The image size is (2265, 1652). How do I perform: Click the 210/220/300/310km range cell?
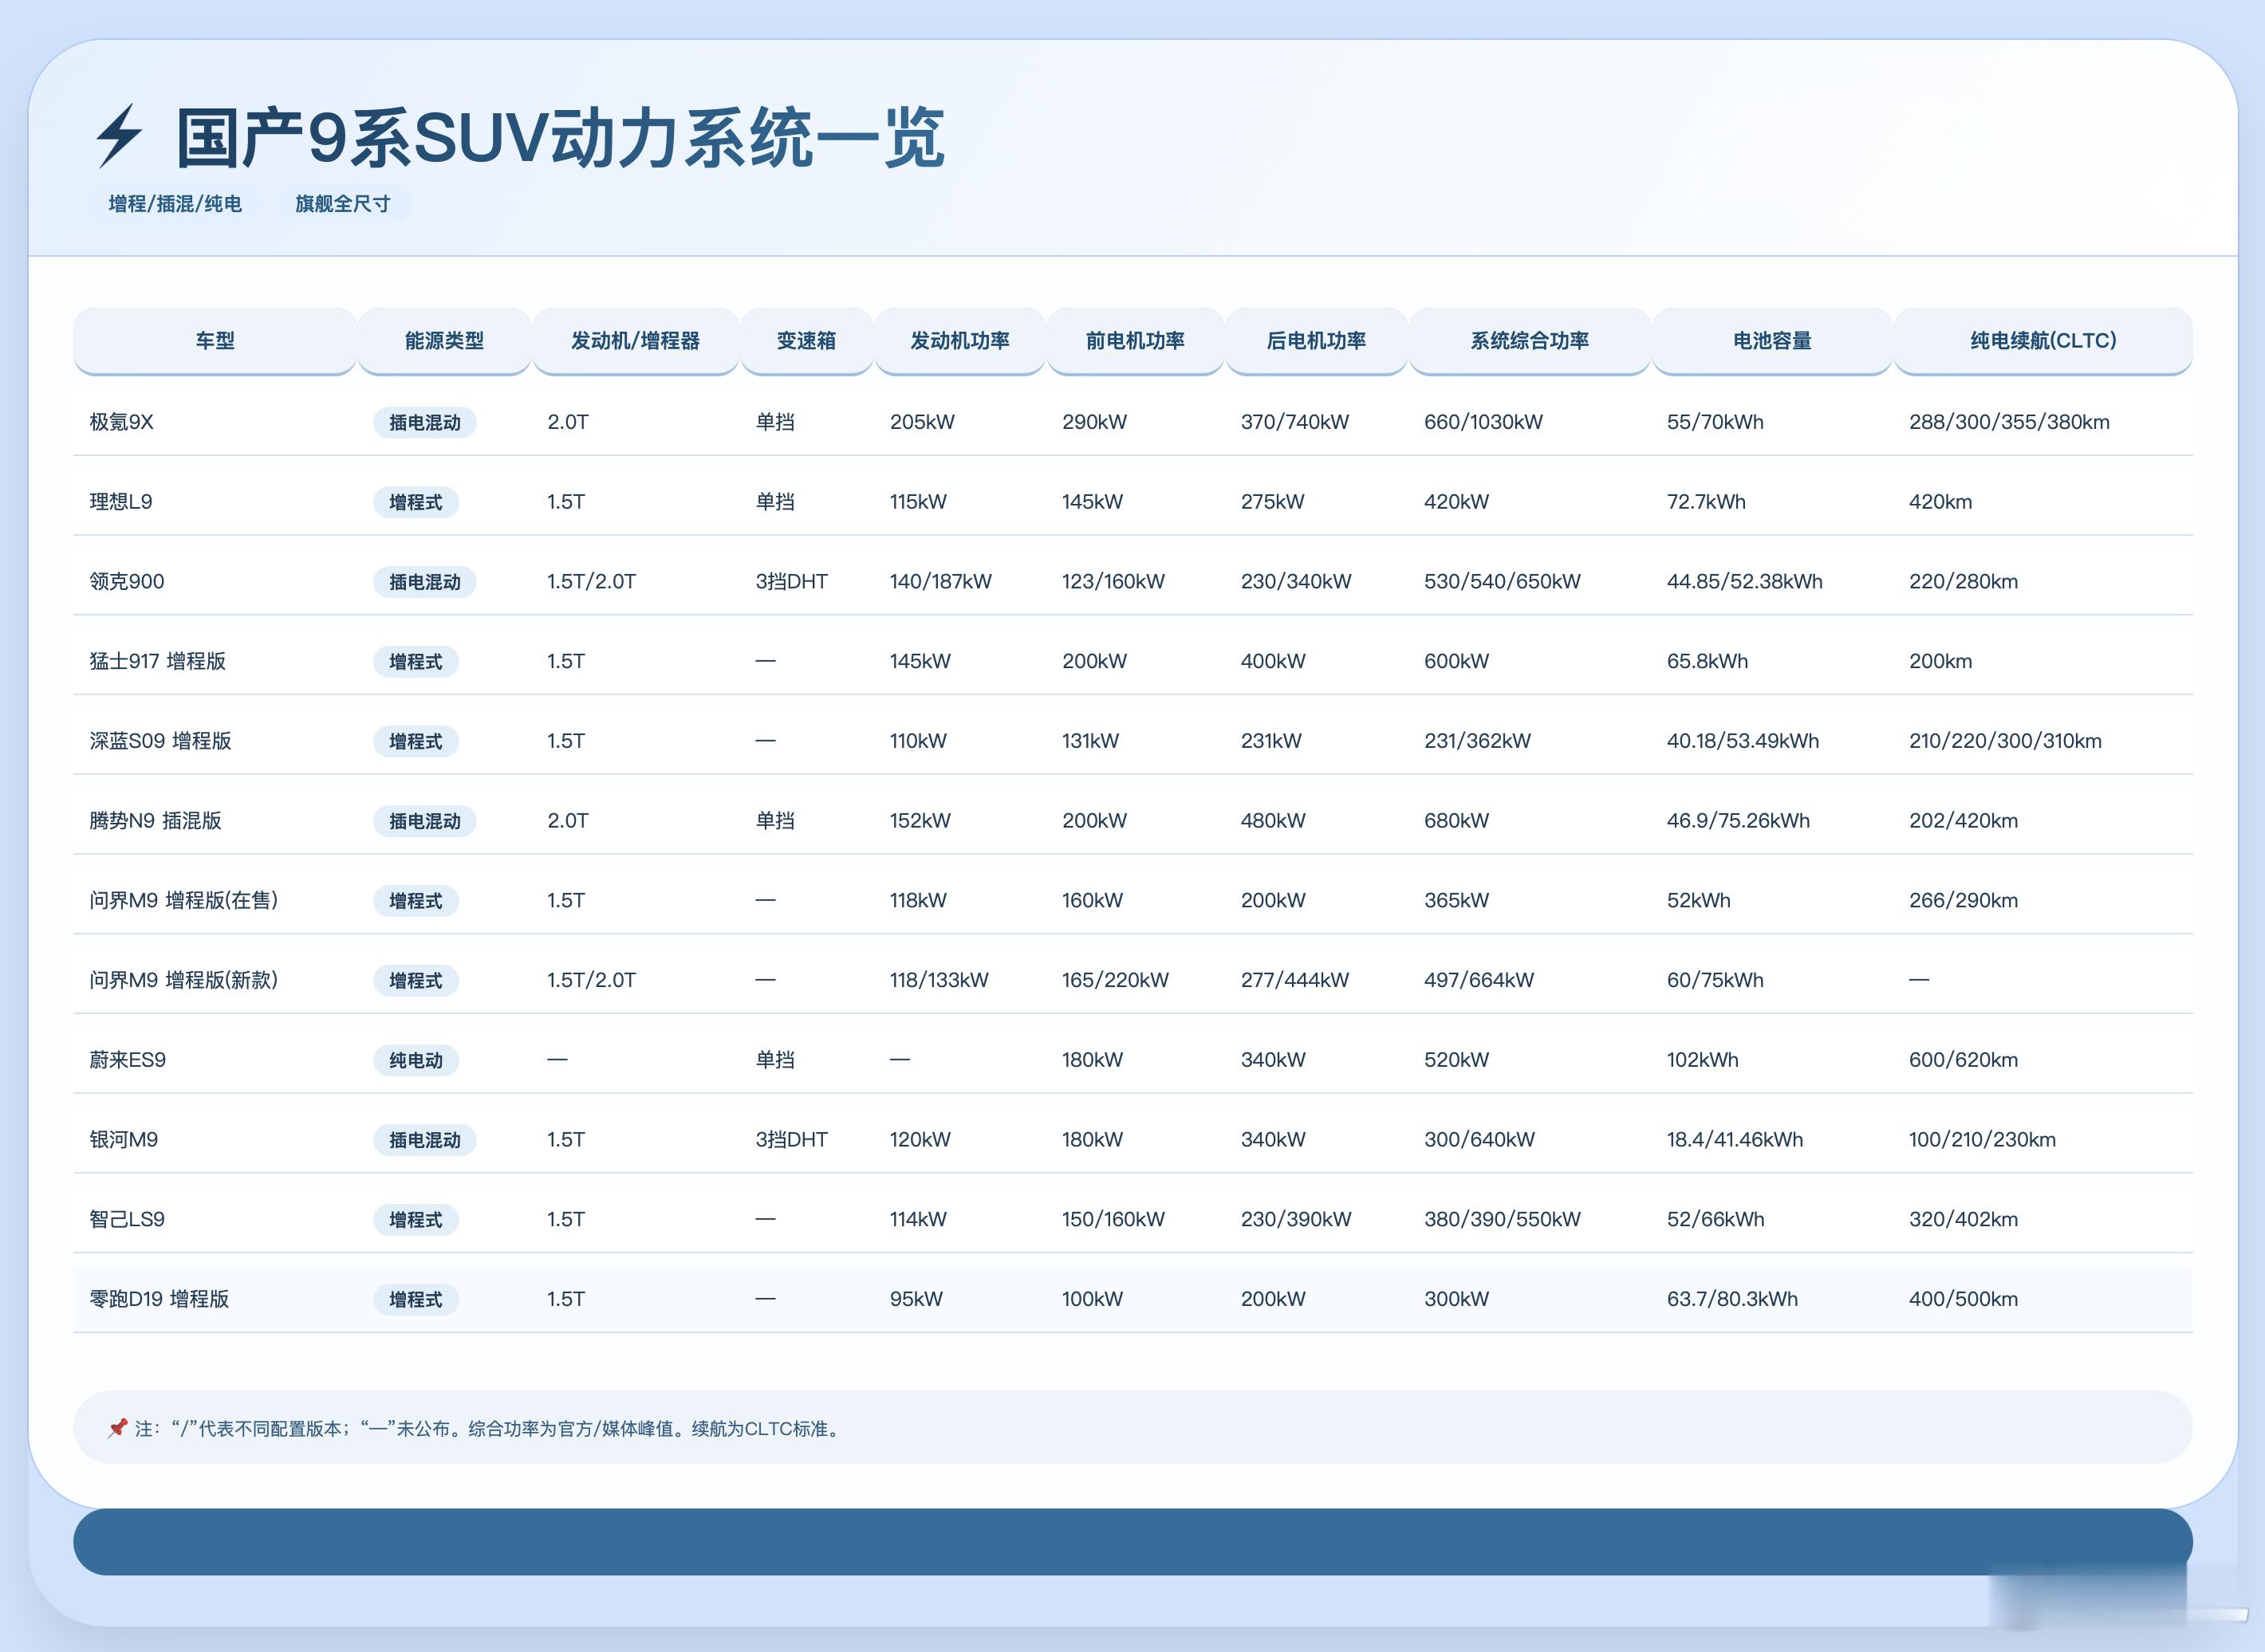(x=2005, y=741)
